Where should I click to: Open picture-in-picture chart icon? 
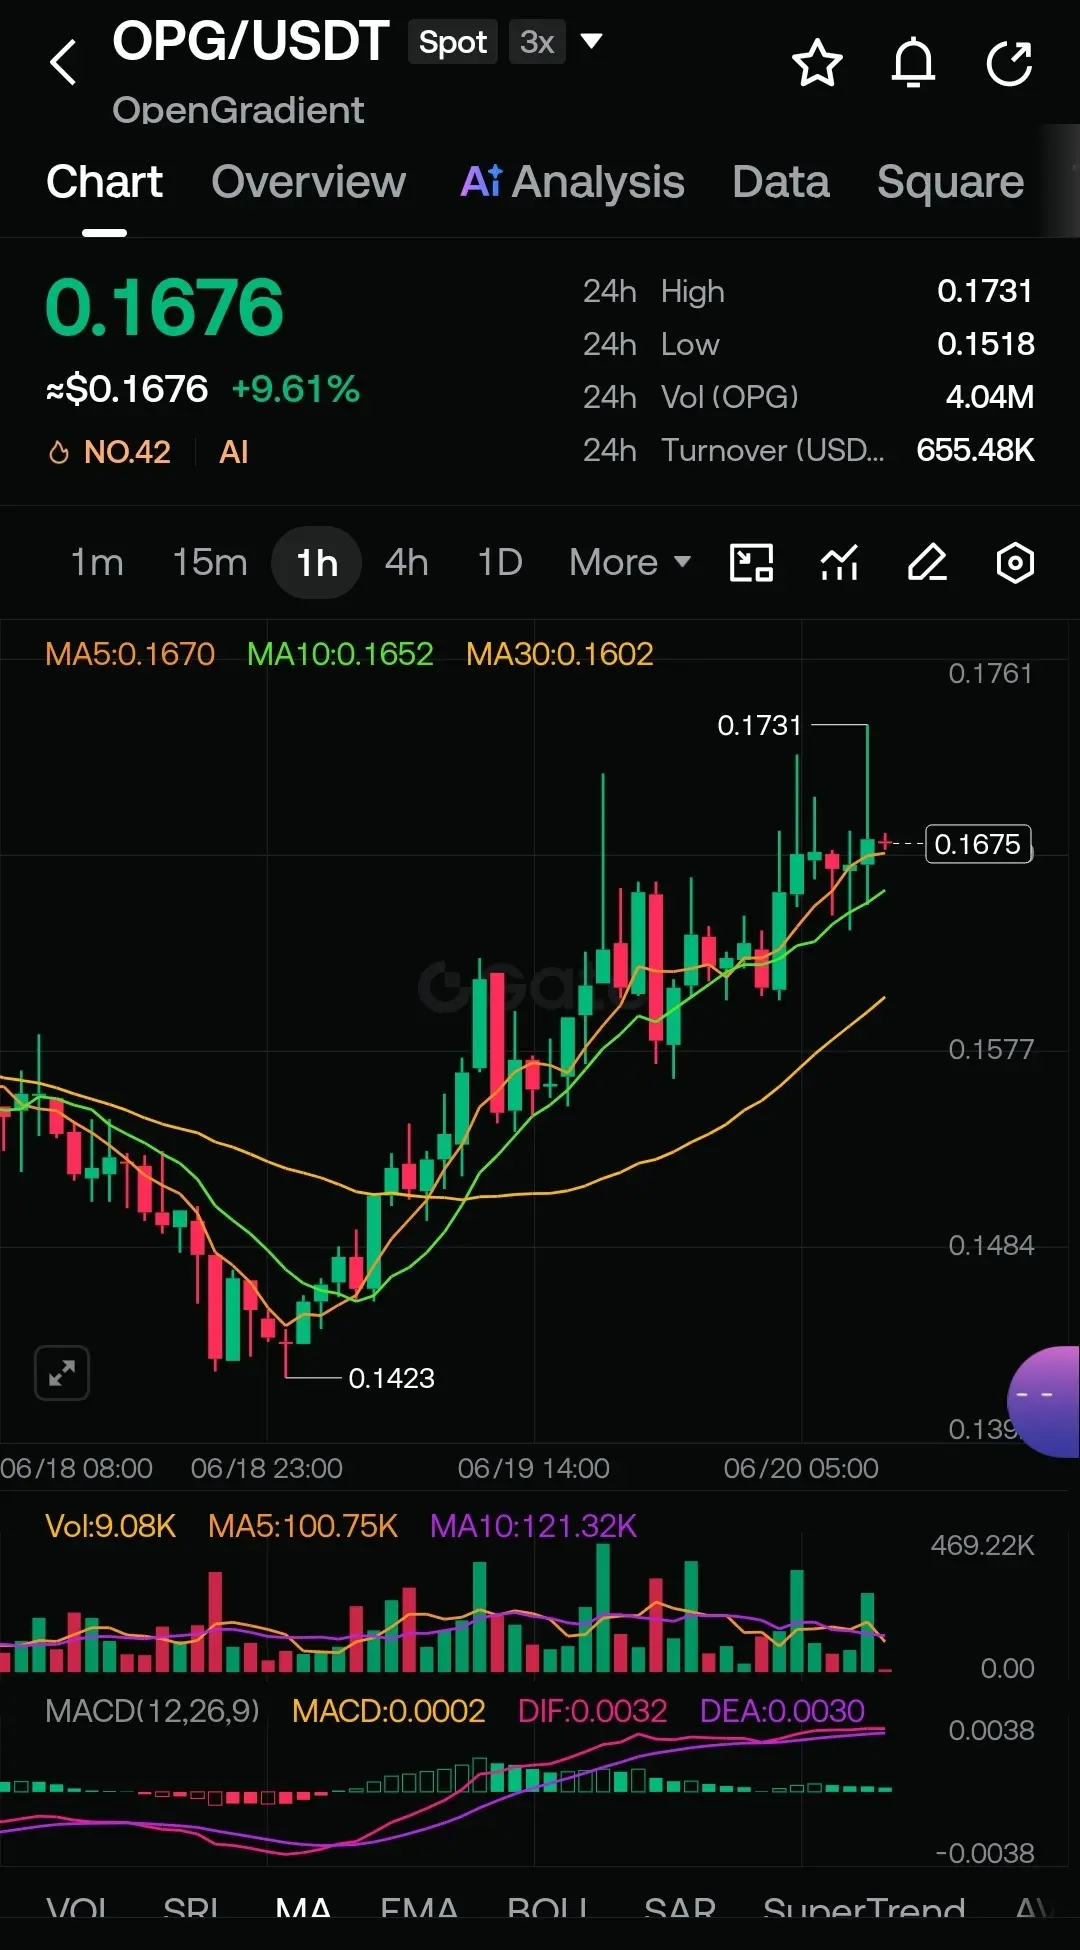point(751,563)
